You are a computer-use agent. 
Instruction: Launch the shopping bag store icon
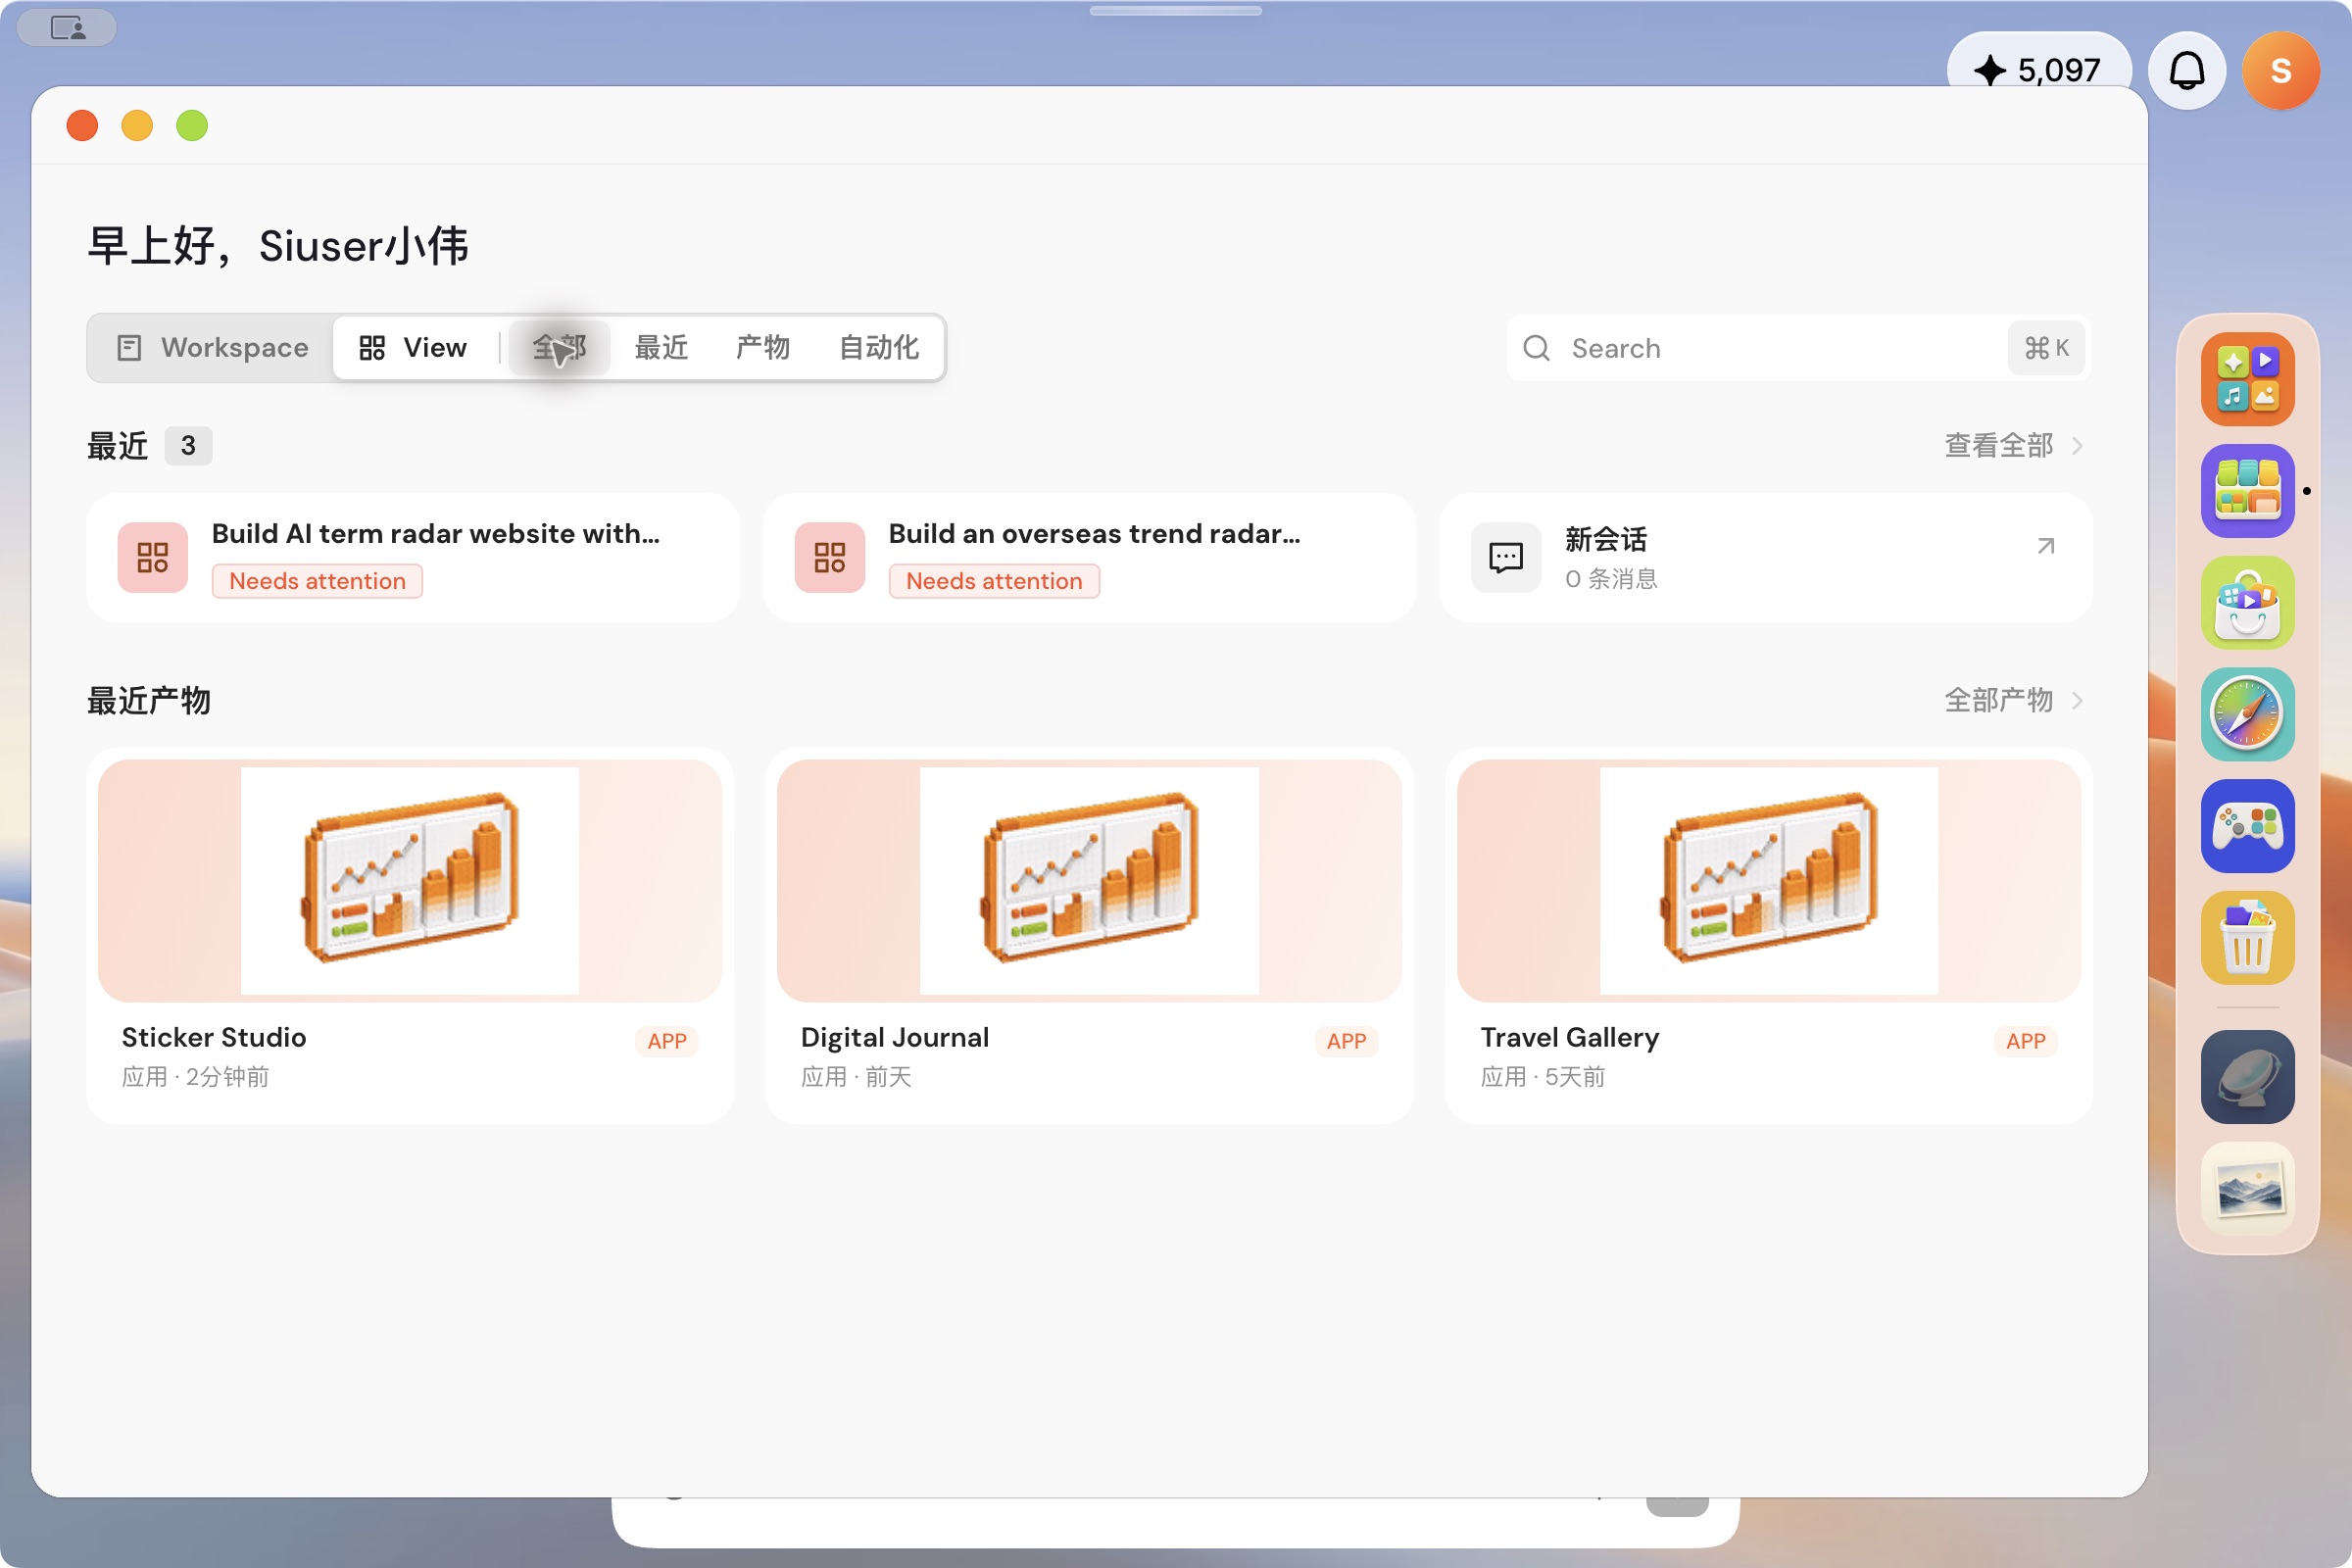(x=2247, y=603)
